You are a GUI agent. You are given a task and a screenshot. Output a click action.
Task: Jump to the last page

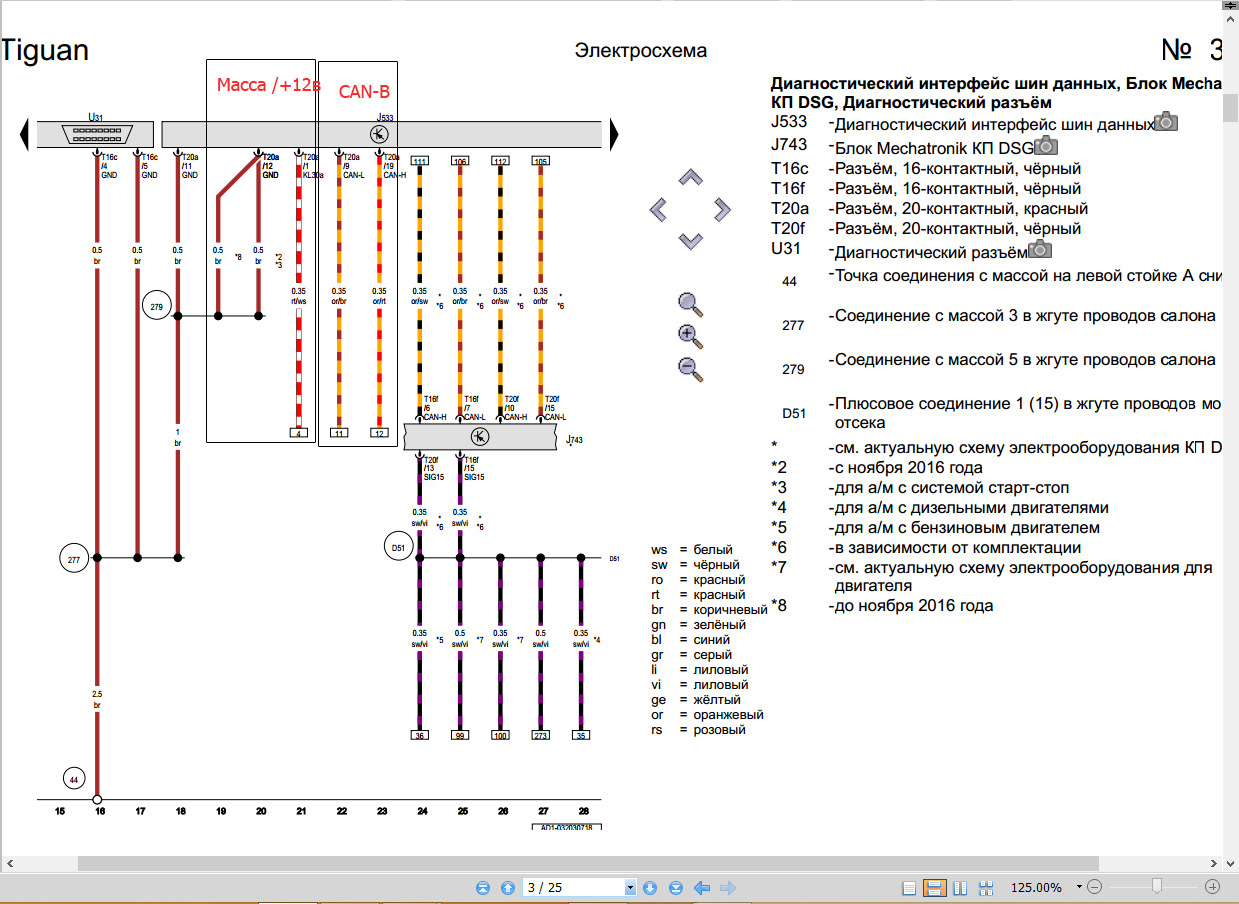click(675, 887)
